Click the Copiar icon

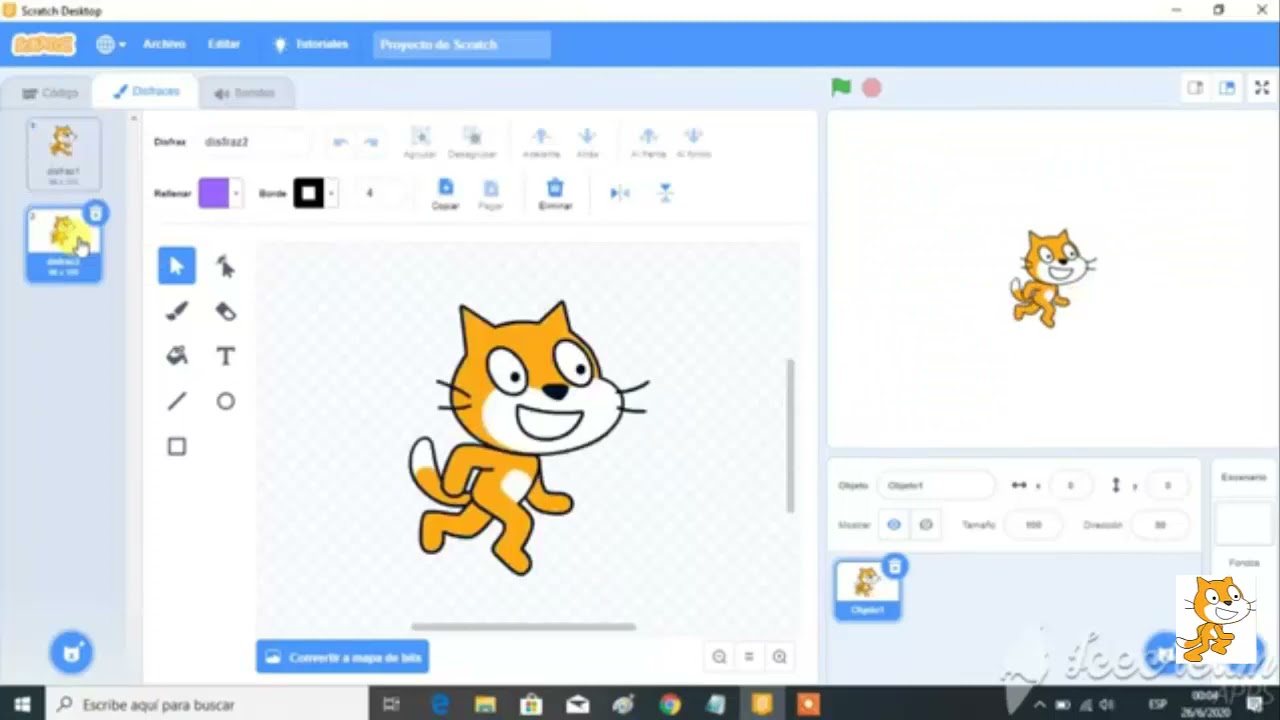point(446,187)
